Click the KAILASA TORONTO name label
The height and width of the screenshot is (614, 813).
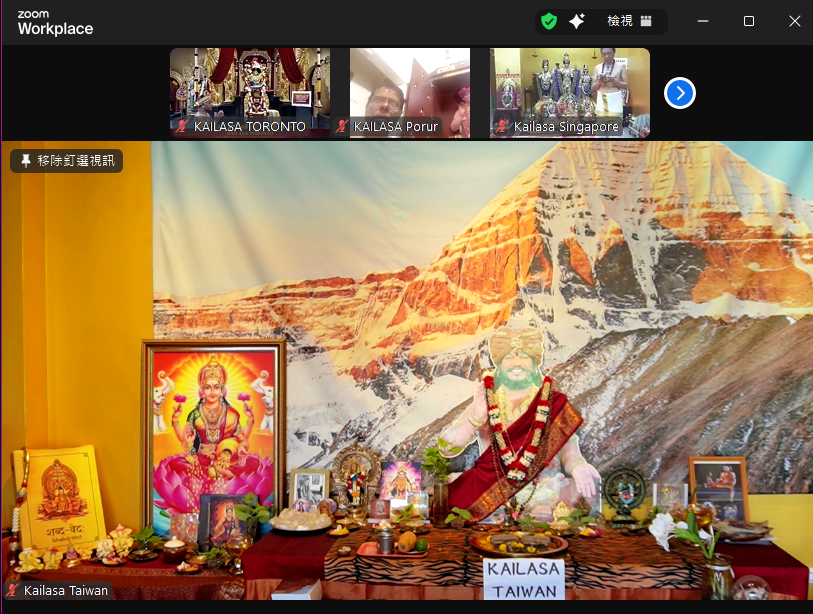pyautogui.click(x=249, y=127)
